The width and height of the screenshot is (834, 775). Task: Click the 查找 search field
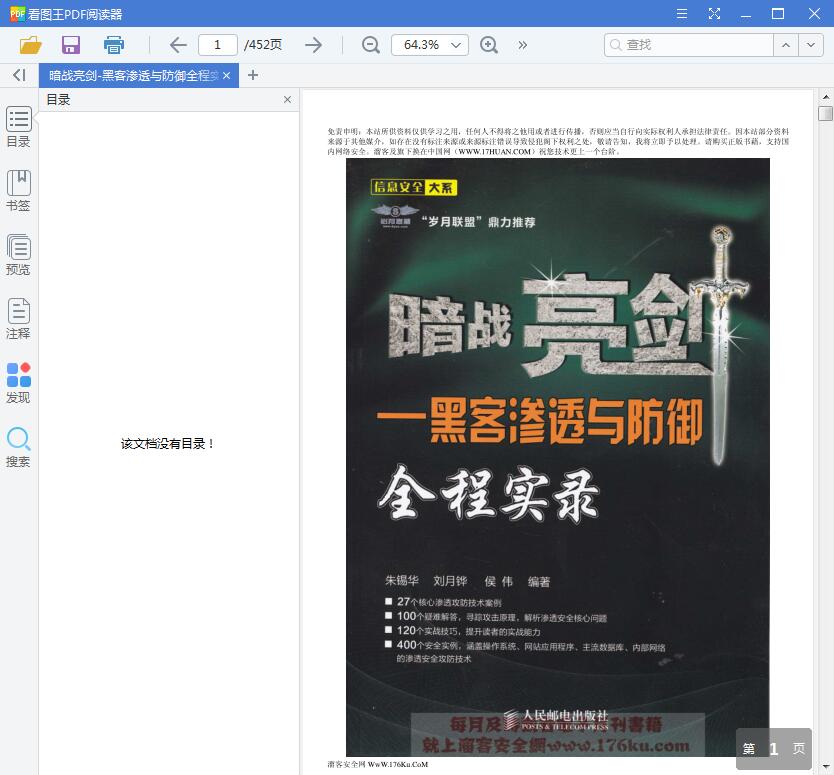(688, 45)
